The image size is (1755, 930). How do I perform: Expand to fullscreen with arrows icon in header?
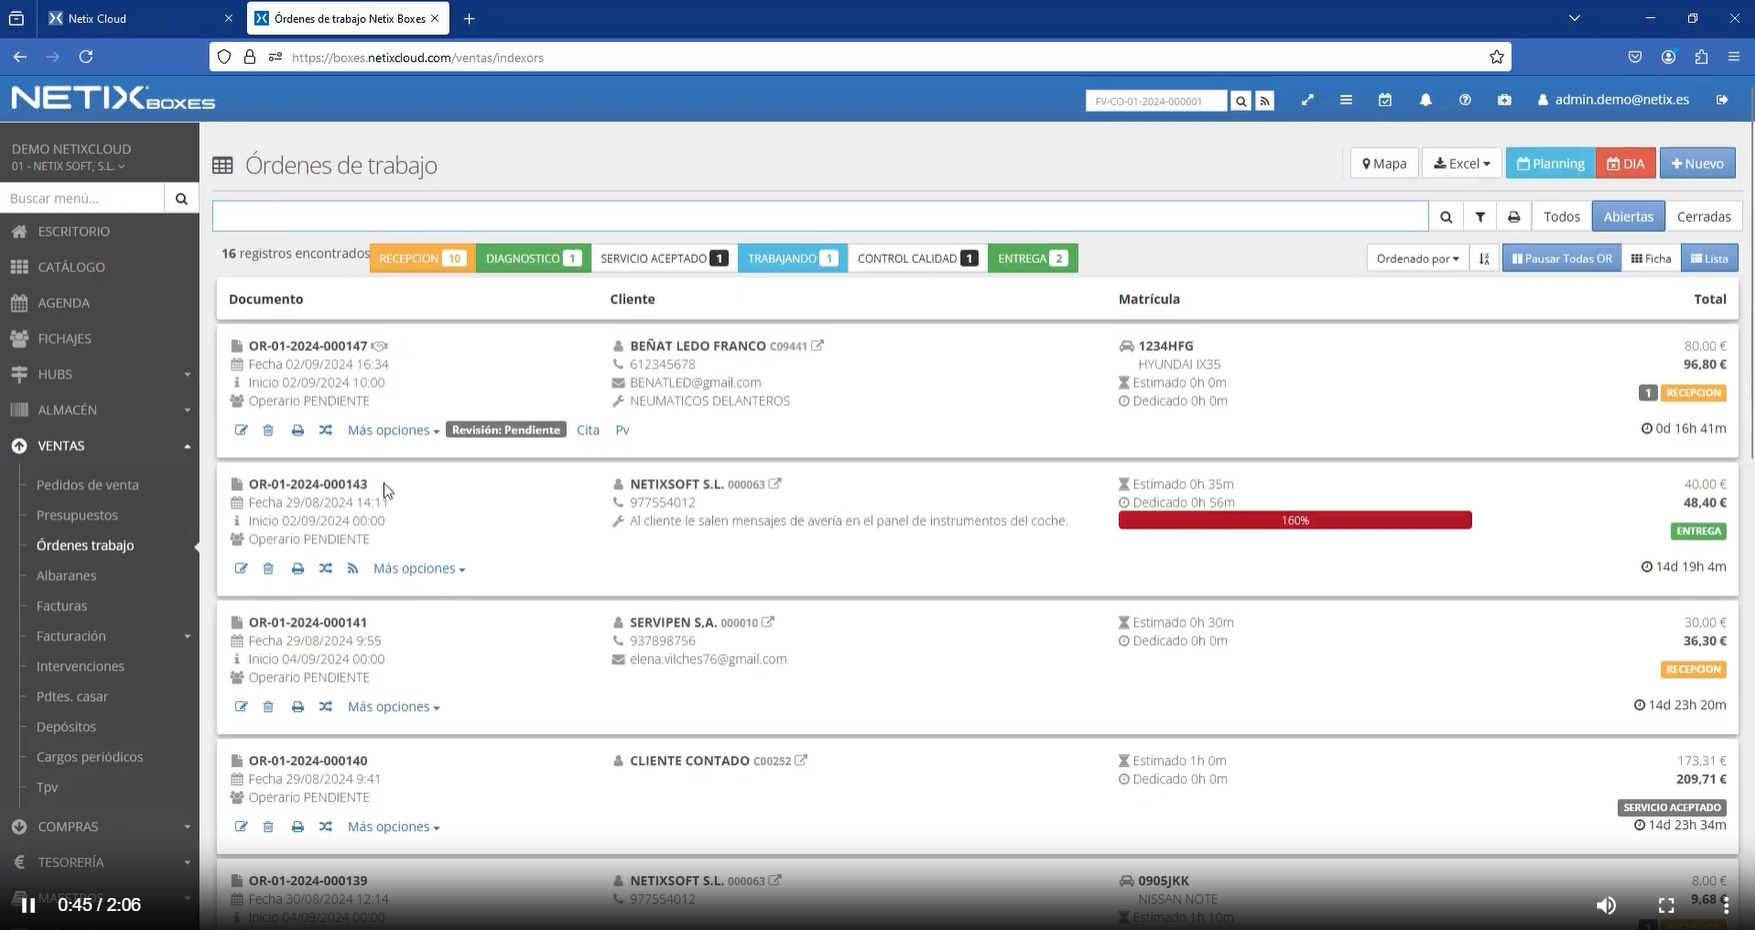[x=1307, y=100]
